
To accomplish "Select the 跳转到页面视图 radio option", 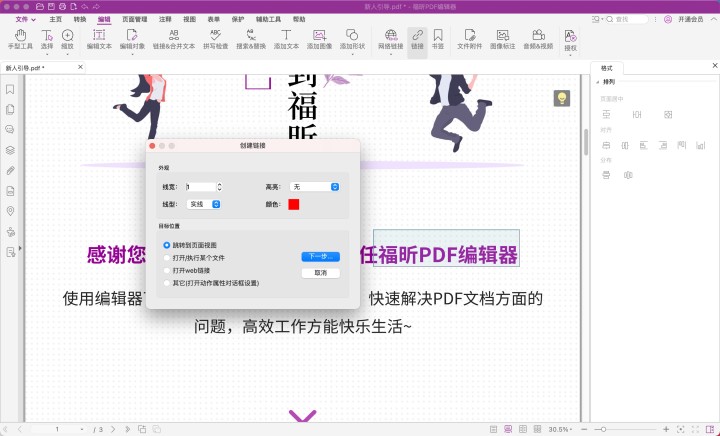I will tap(167, 244).
